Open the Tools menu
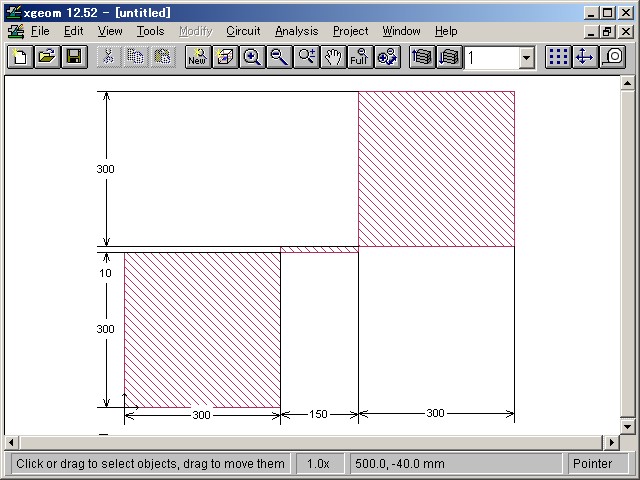Viewport: 640px width, 480px height. click(150, 31)
